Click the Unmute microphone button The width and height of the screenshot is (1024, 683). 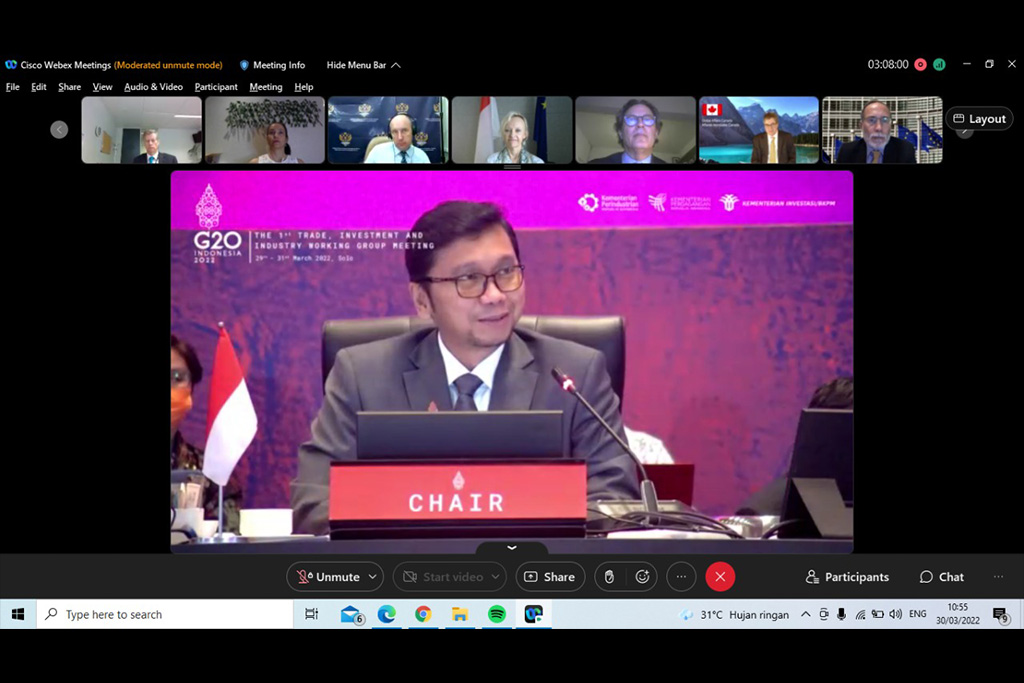328,577
